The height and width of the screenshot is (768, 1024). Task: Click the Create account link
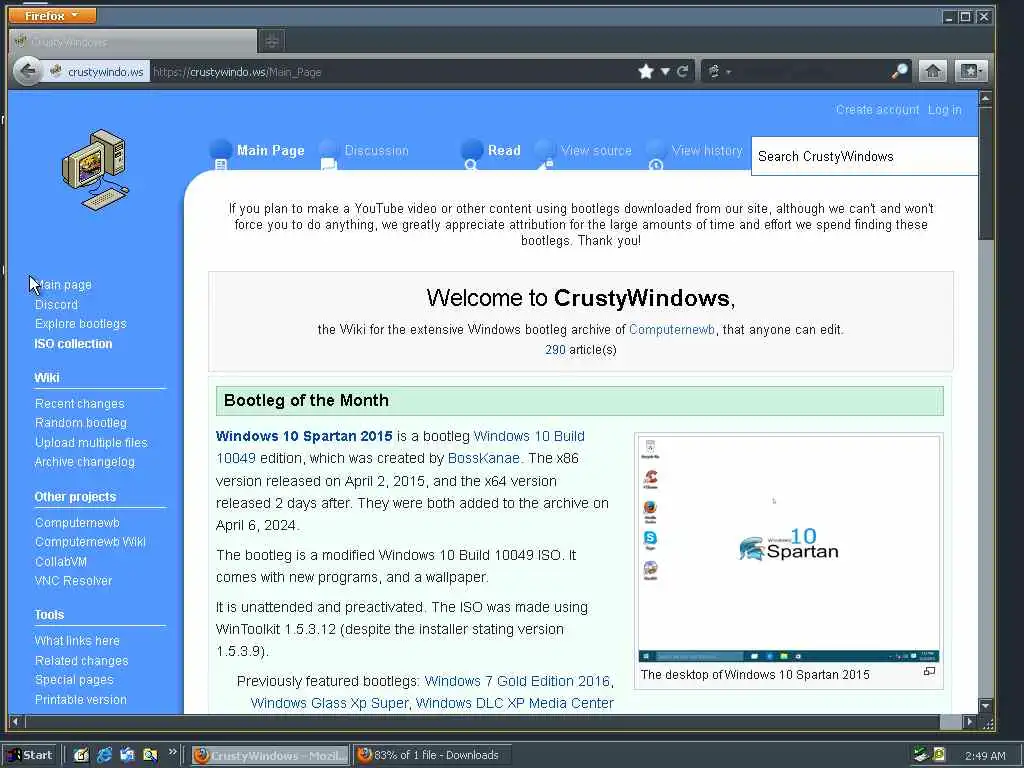tap(877, 110)
